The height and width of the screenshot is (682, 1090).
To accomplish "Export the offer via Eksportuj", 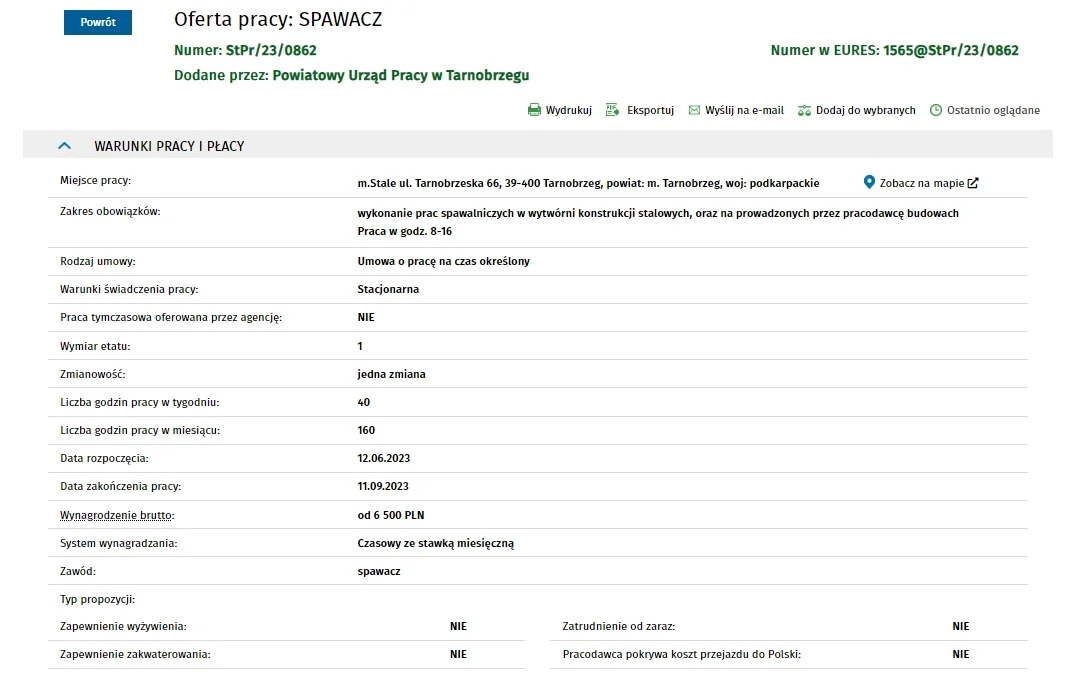I will click(x=651, y=110).
